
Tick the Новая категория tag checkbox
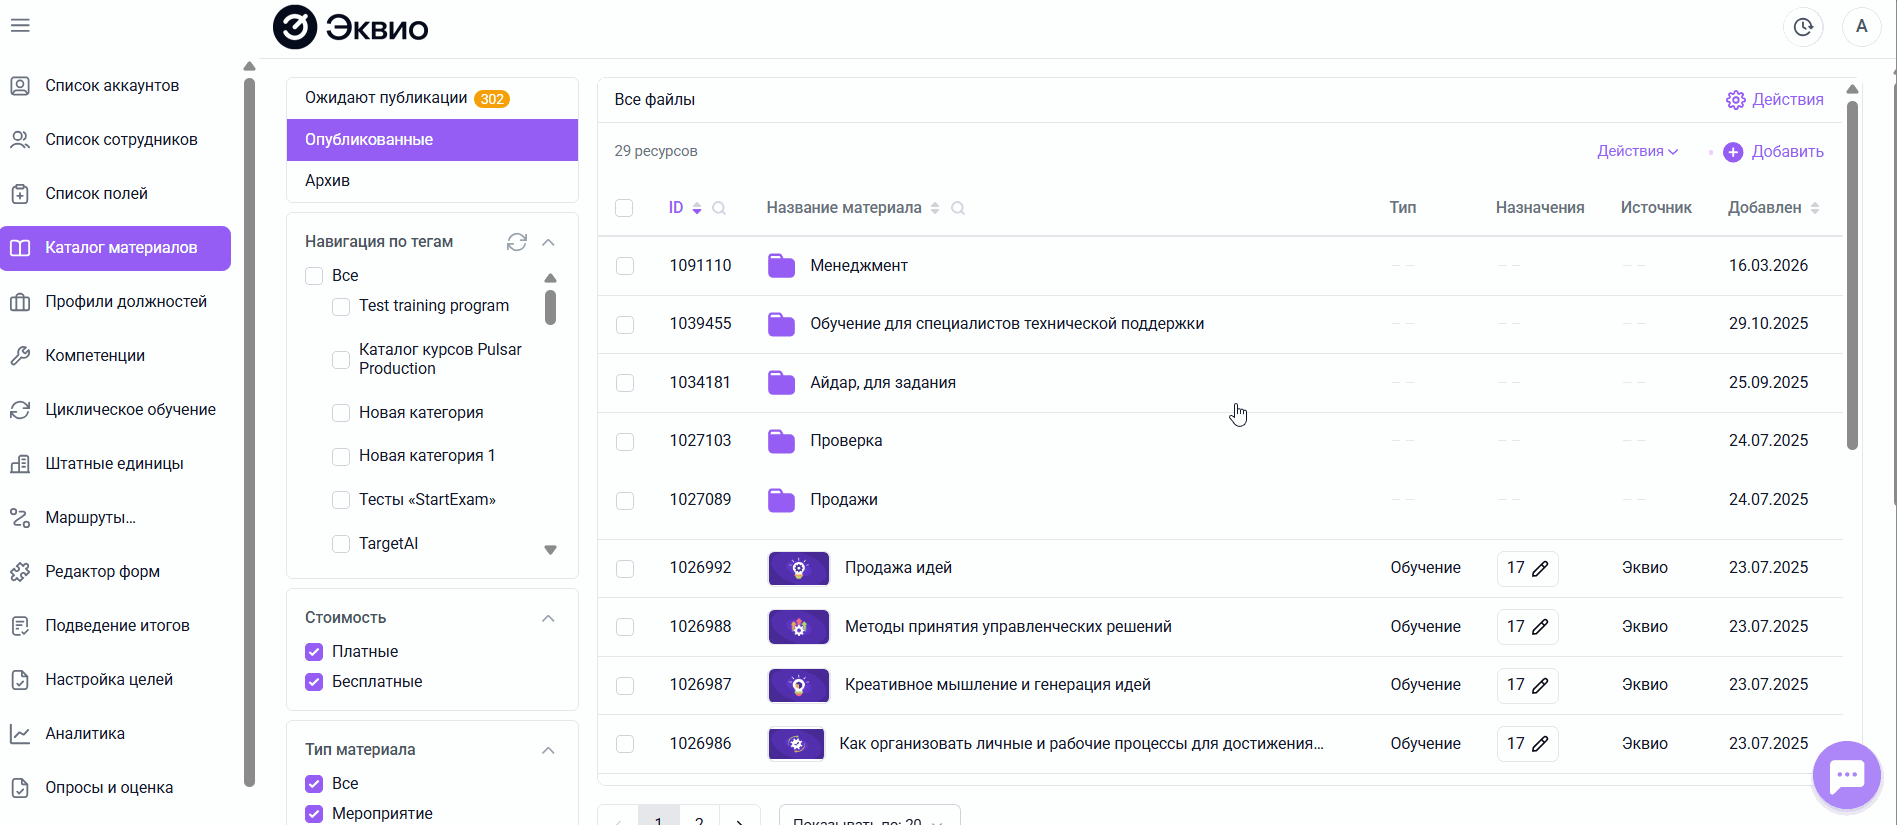(341, 413)
